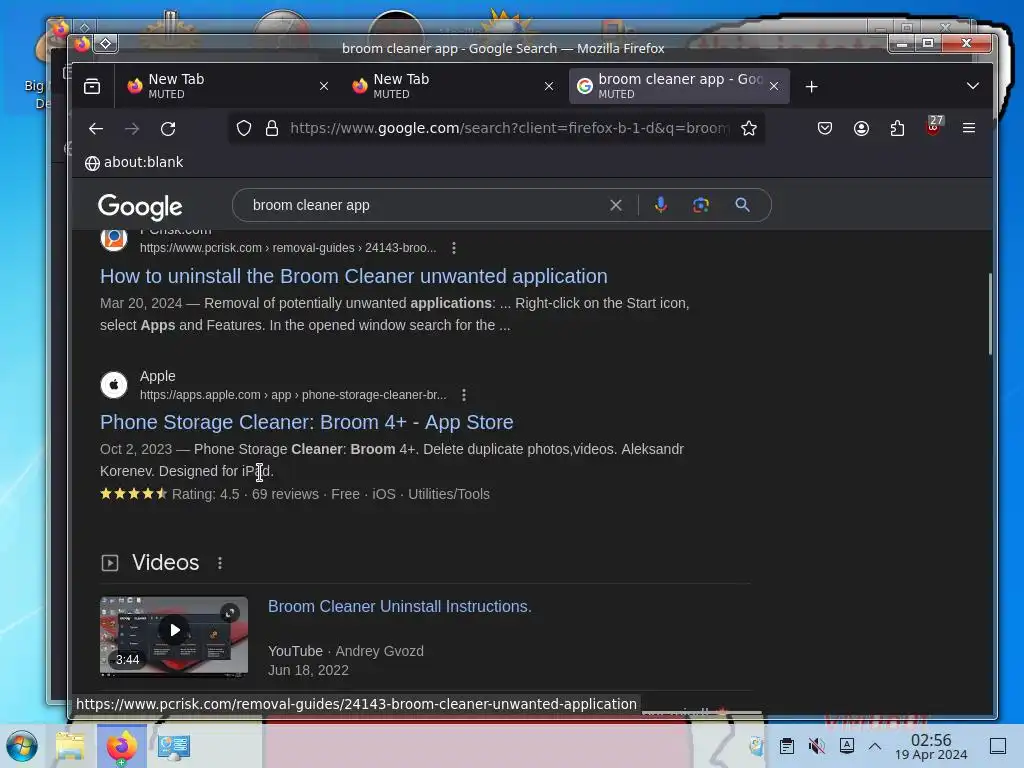Open about:blank bookmark in toolbar
This screenshot has height=768, width=1024.
pos(134,163)
